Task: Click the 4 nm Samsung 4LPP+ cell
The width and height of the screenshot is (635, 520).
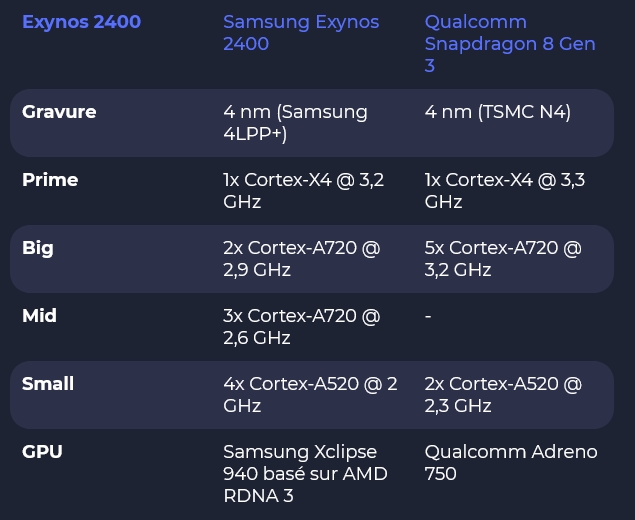Action: point(295,123)
